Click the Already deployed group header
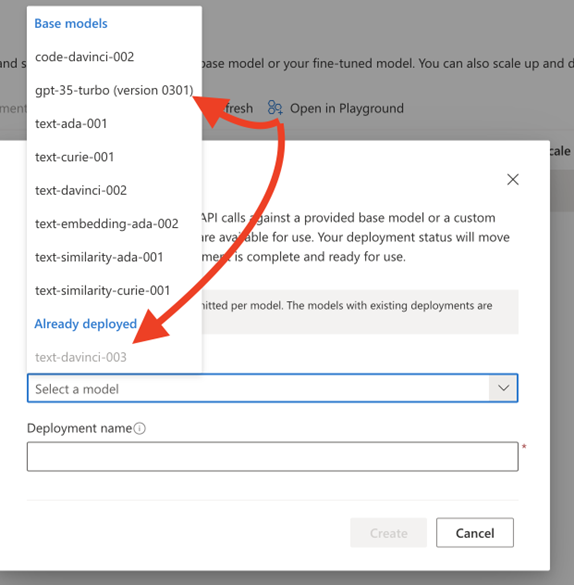574x585 pixels. click(85, 323)
